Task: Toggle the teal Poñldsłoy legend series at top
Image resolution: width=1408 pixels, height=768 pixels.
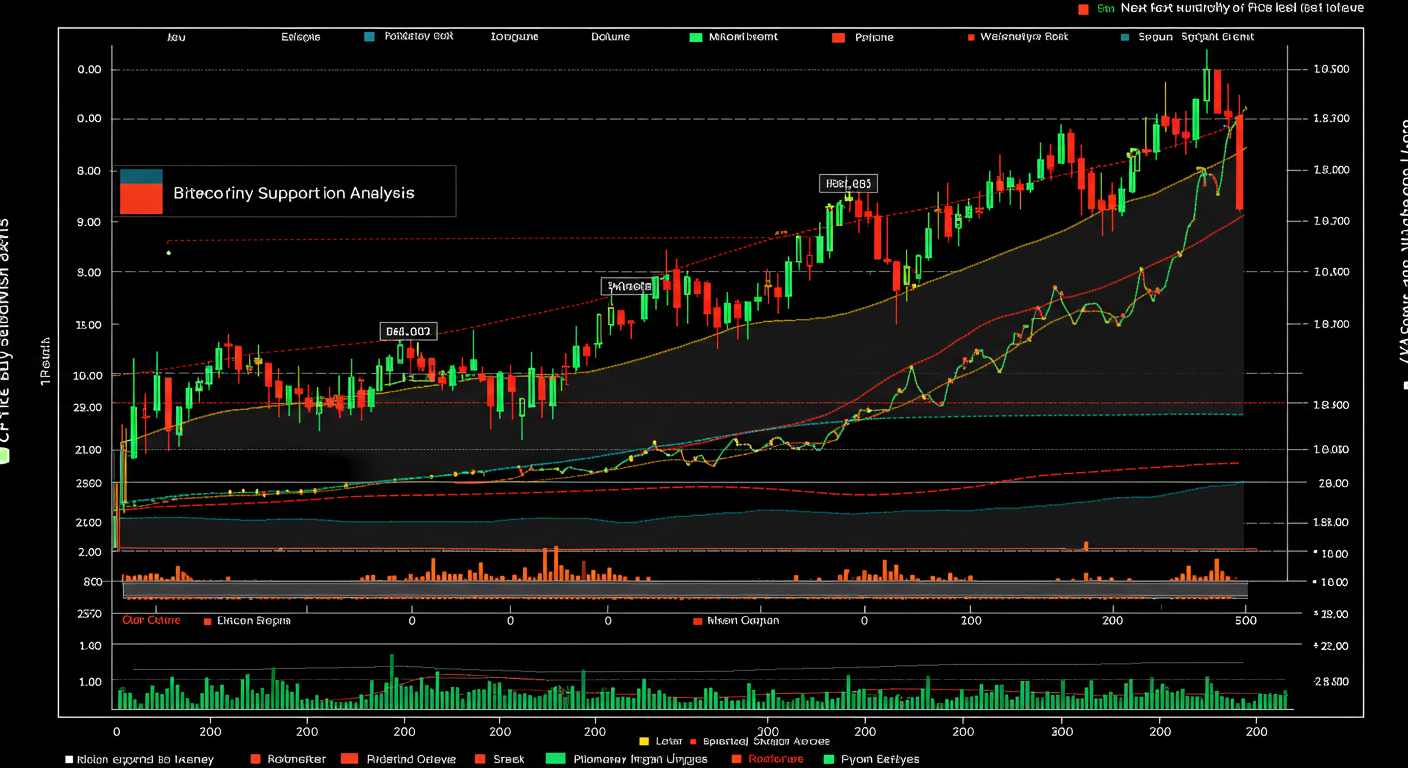Action: (x=408, y=36)
